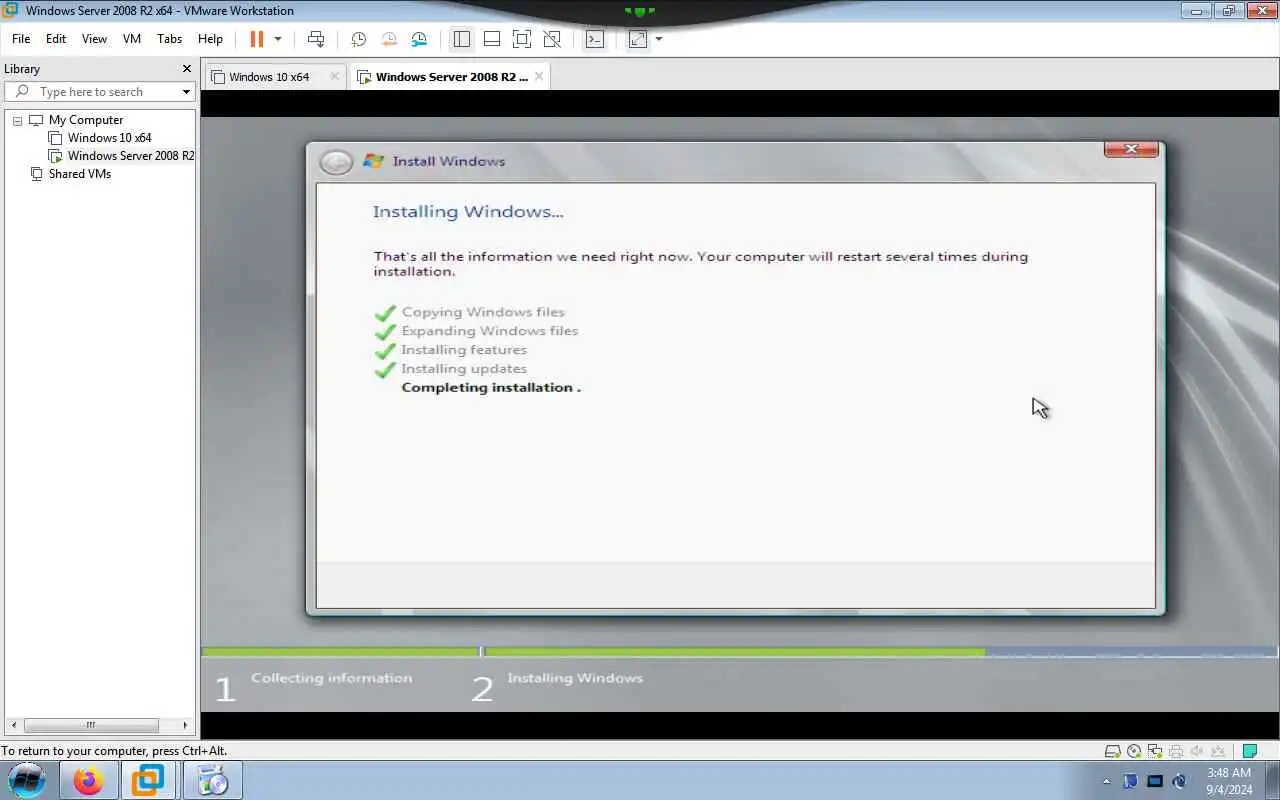Click the library scrollbar right arrow
The width and height of the screenshot is (1280, 800).
tap(184, 725)
